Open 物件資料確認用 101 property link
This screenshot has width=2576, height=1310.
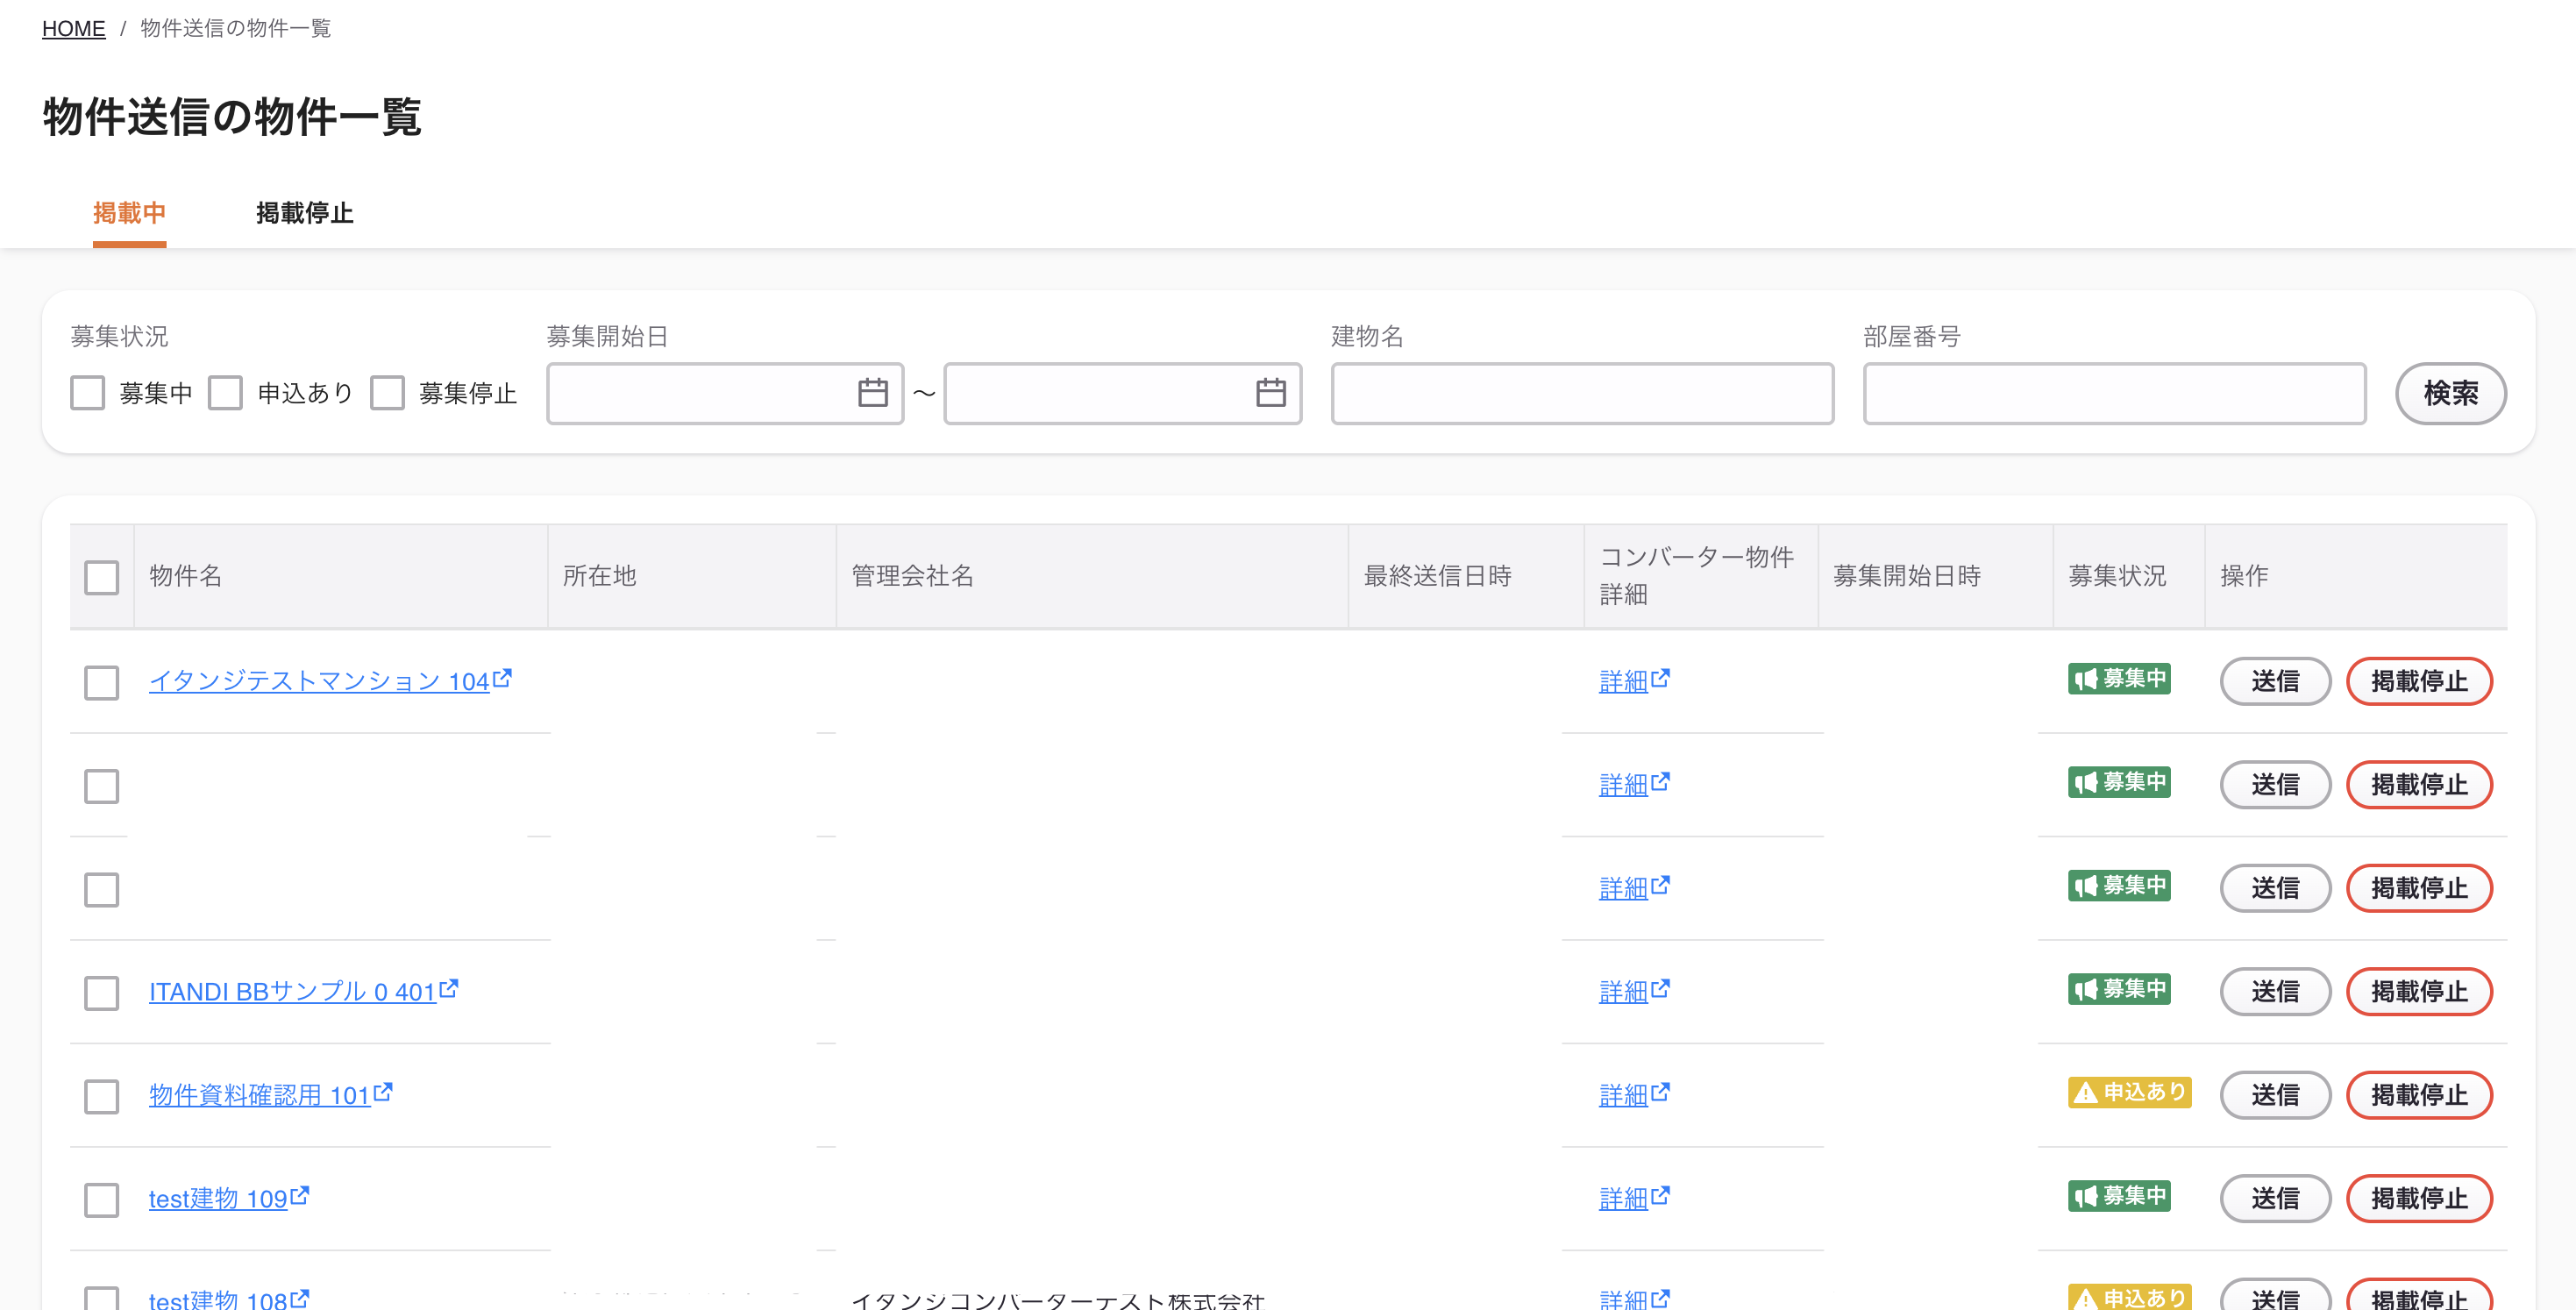[259, 1095]
